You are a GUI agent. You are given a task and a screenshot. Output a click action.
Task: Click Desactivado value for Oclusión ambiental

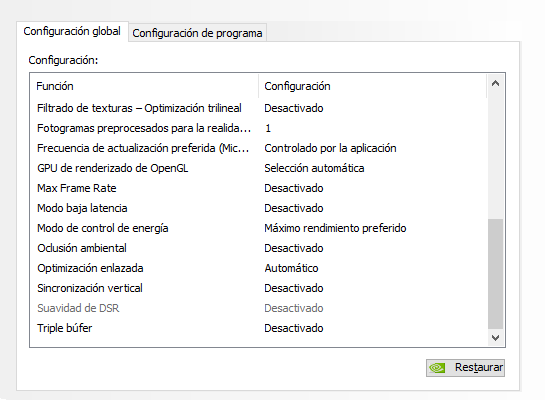point(294,248)
